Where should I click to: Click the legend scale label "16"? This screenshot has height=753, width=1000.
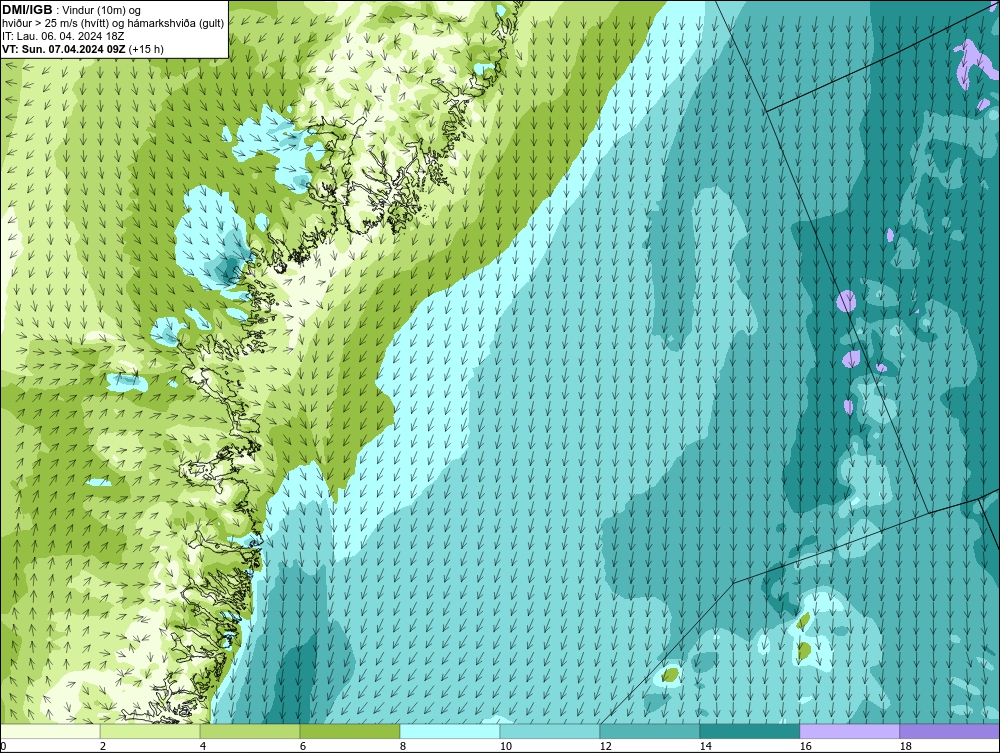(805, 746)
